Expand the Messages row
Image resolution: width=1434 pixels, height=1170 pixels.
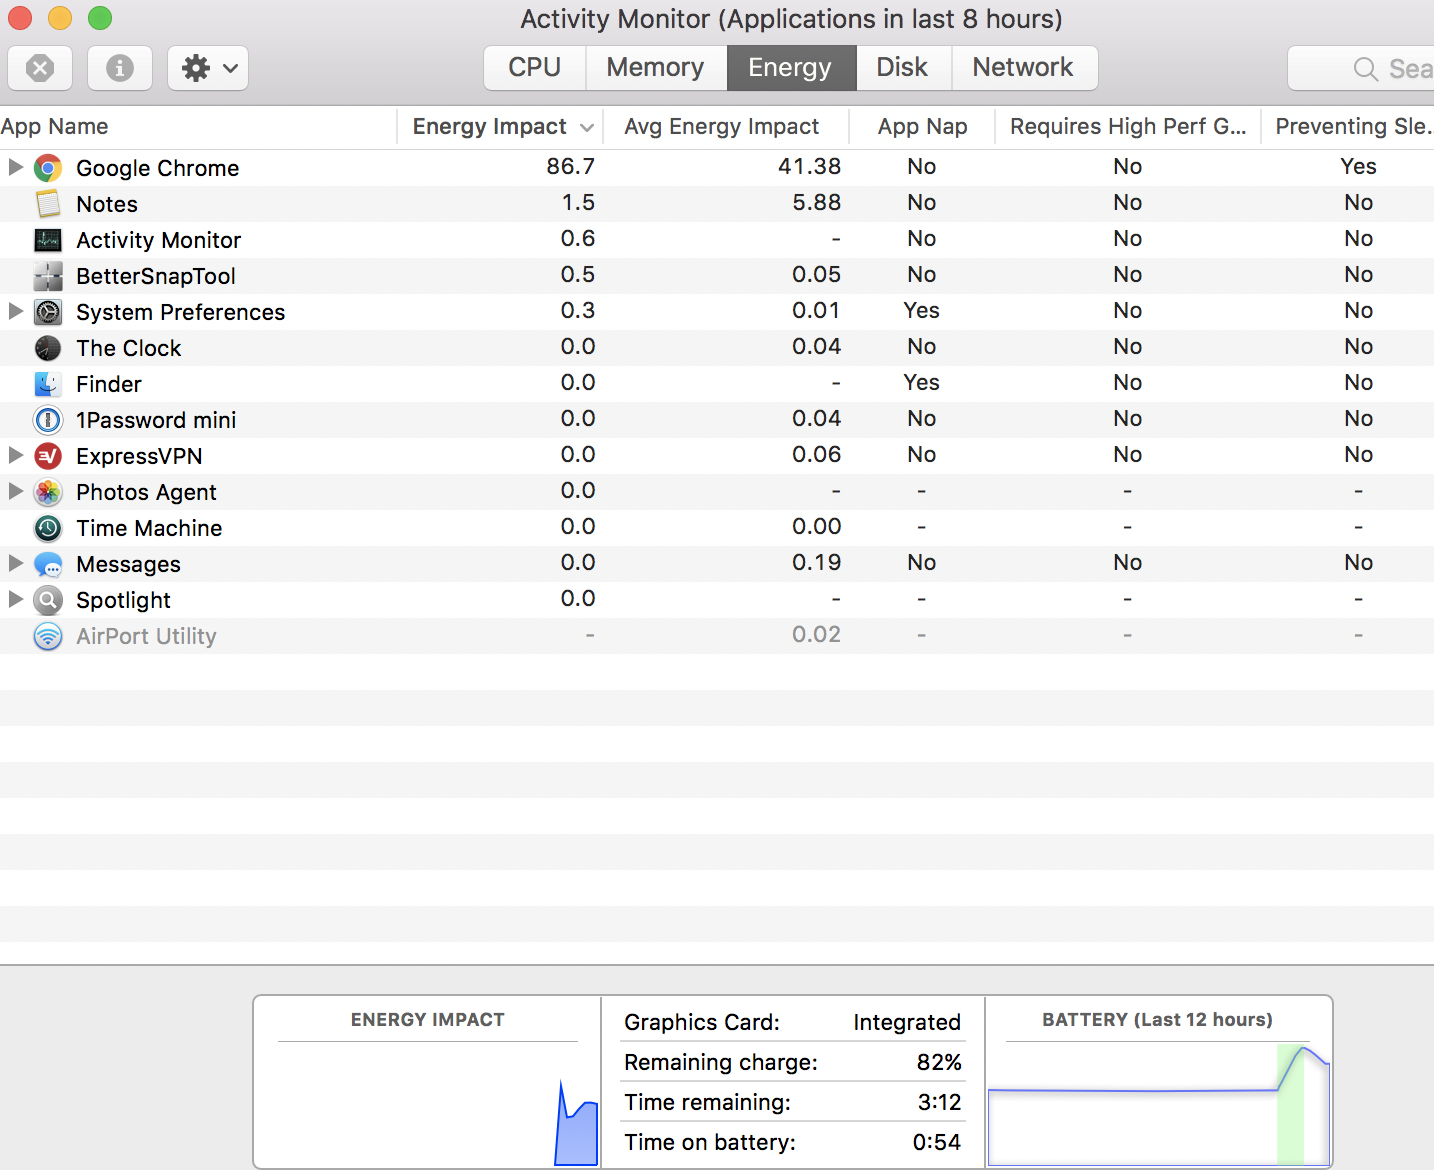(x=15, y=563)
